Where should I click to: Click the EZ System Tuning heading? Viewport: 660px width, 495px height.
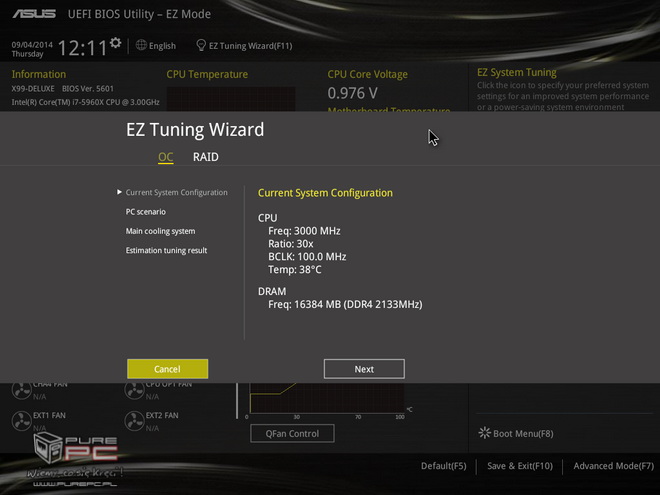[517, 72]
